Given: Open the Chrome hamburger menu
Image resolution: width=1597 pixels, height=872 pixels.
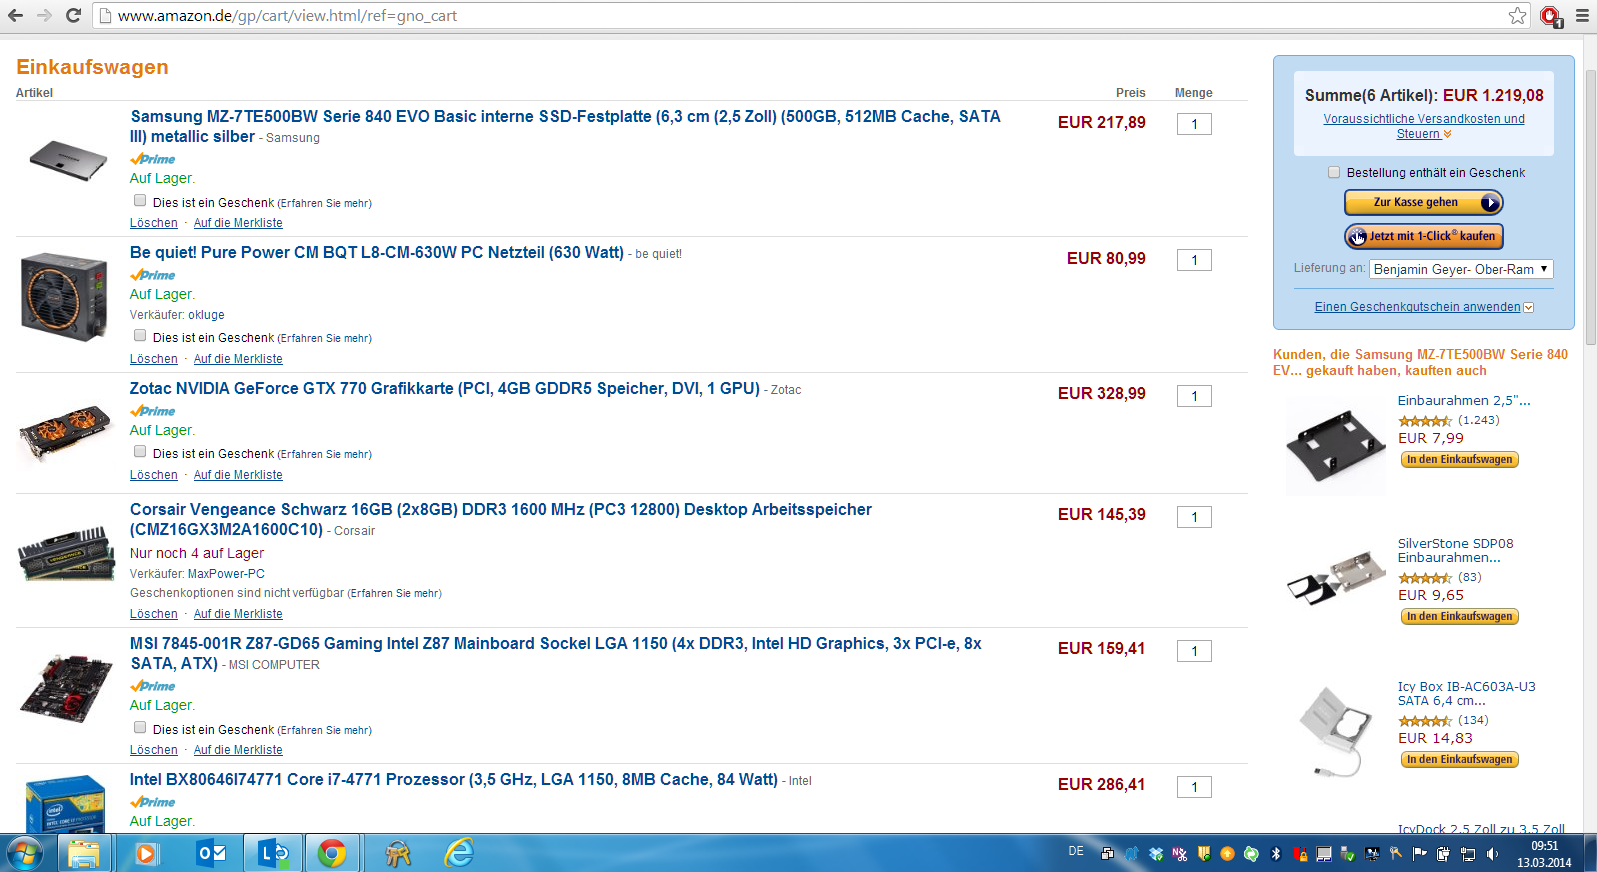Looking at the screenshot, I should coord(1582,15).
